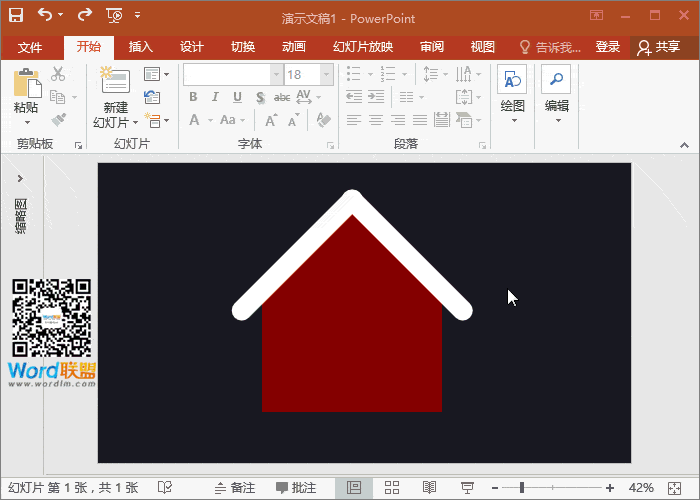Image resolution: width=700 pixels, height=500 pixels.
Task: Click the Share button
Action: click(658, 47)
